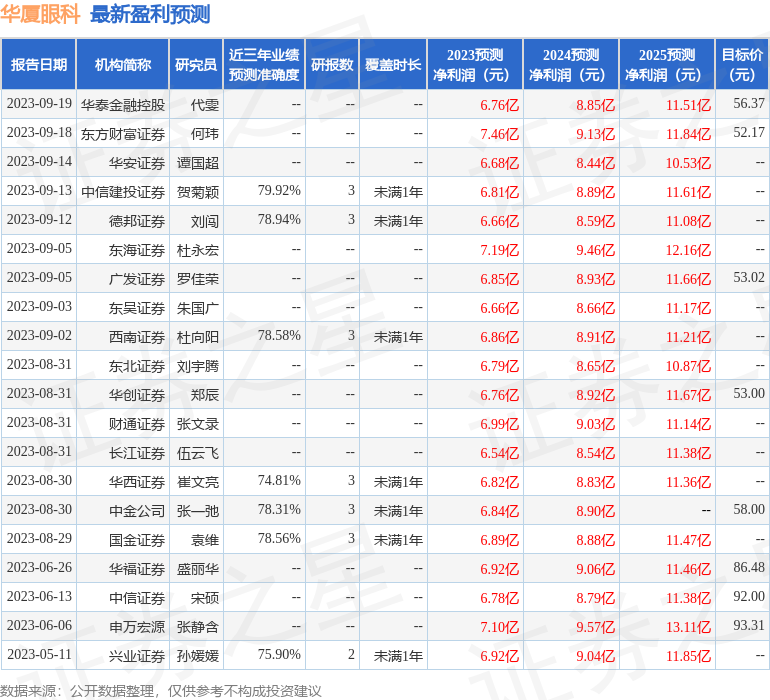Select institution 中信证券

137,597
